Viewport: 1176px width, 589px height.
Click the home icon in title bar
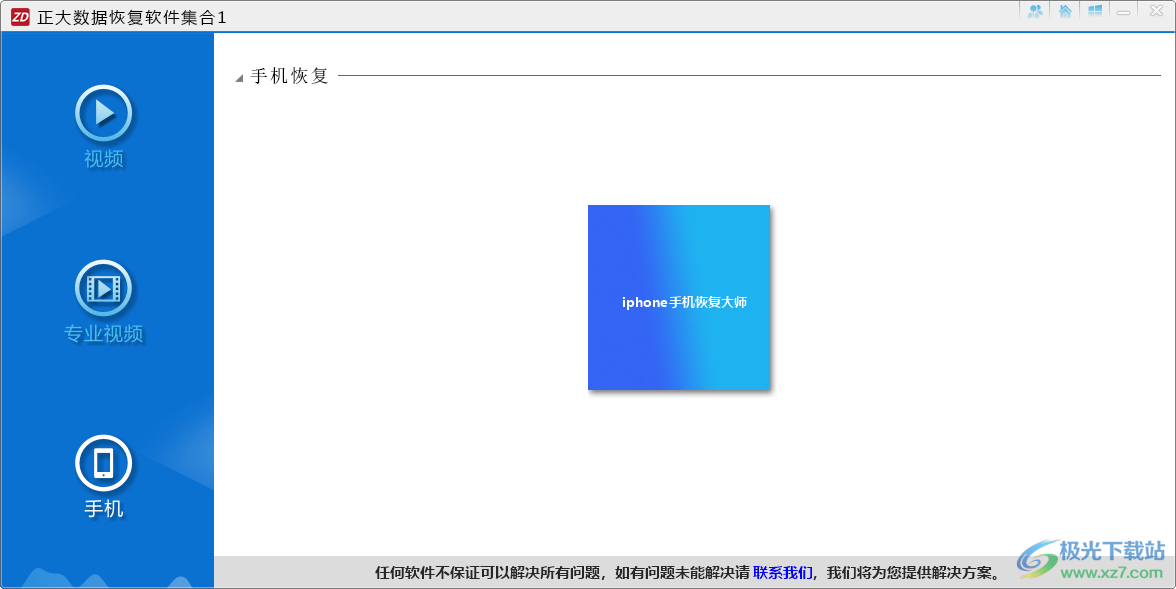click(x=1065, y=11)
